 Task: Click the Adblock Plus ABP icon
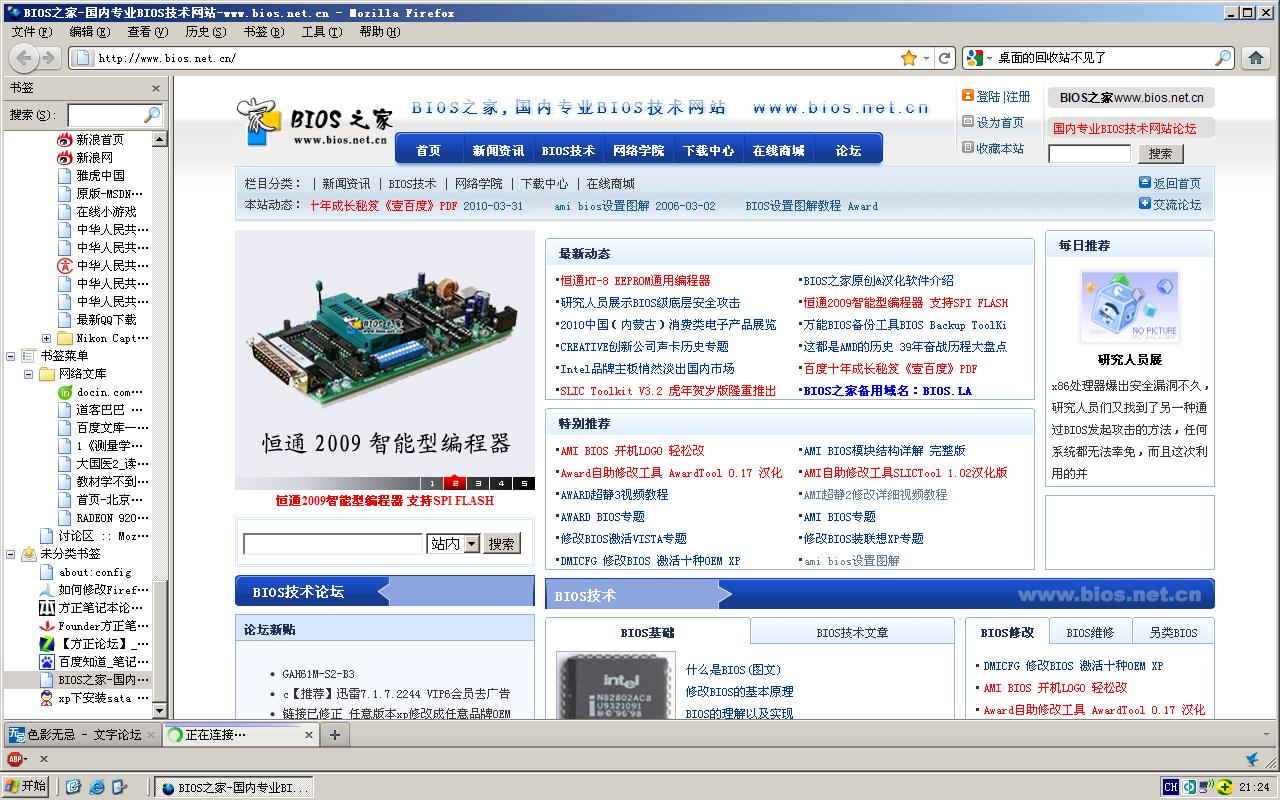click(14, 759)
